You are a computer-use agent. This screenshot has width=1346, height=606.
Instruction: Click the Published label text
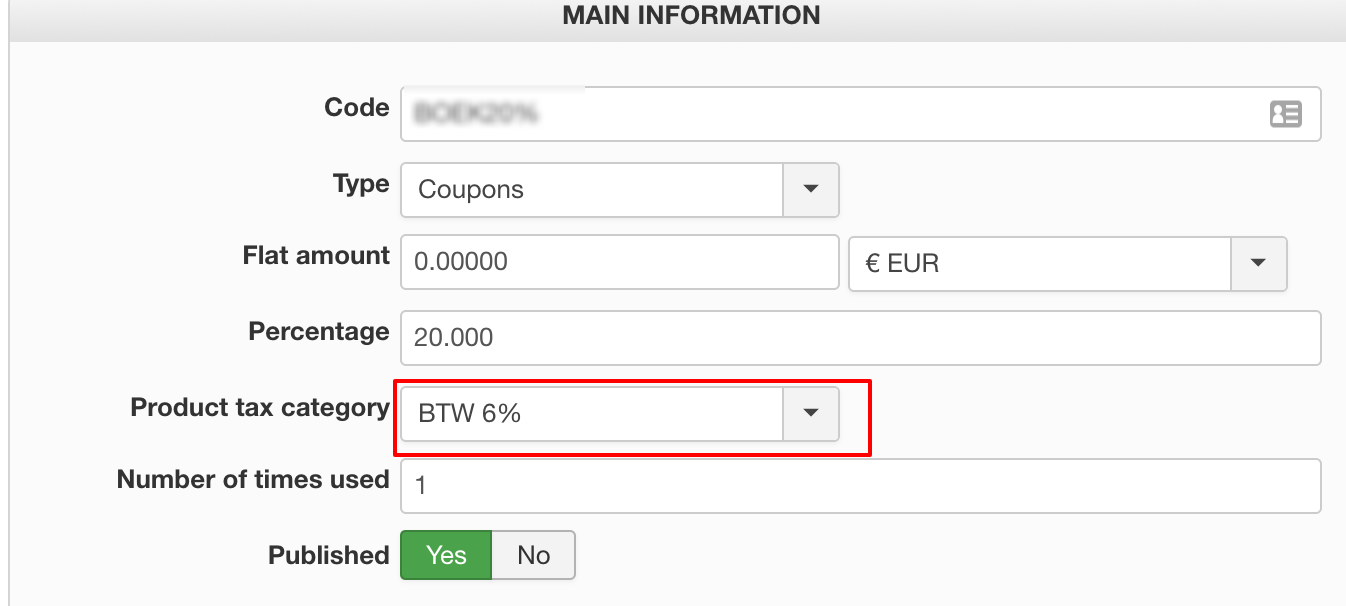coord(328,556)
